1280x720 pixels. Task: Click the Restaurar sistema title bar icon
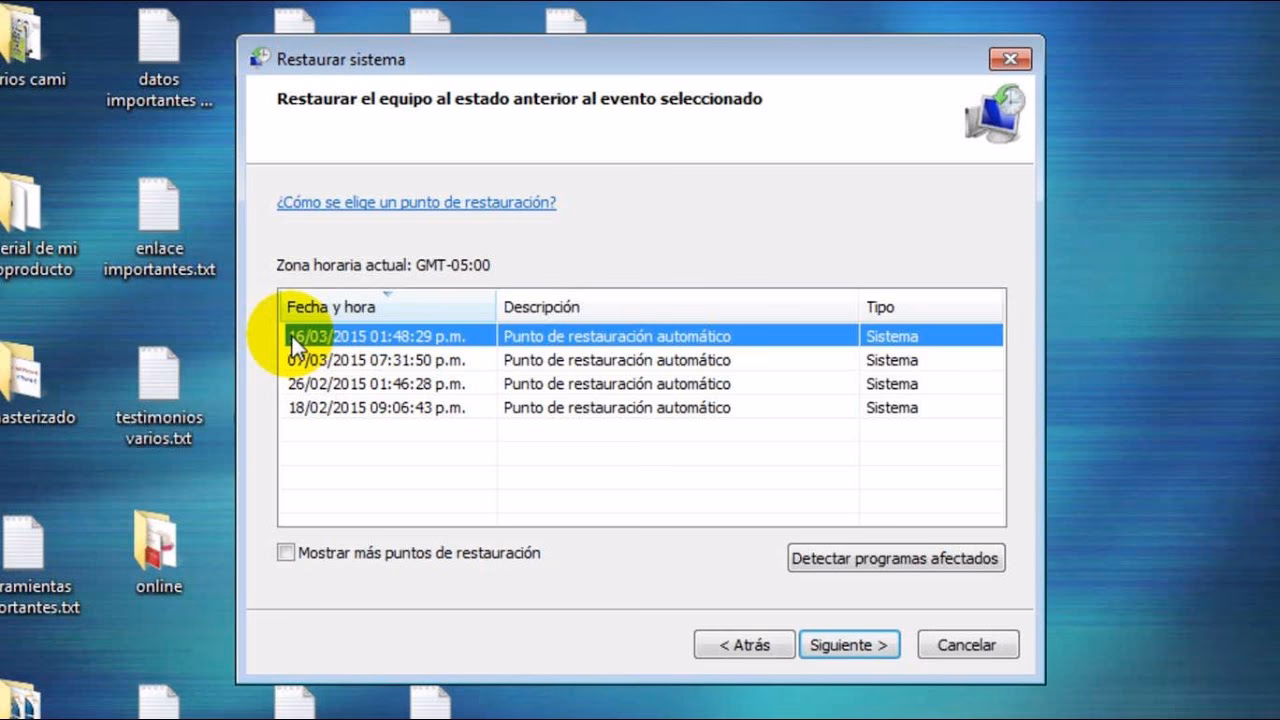(x=258, y=59)
